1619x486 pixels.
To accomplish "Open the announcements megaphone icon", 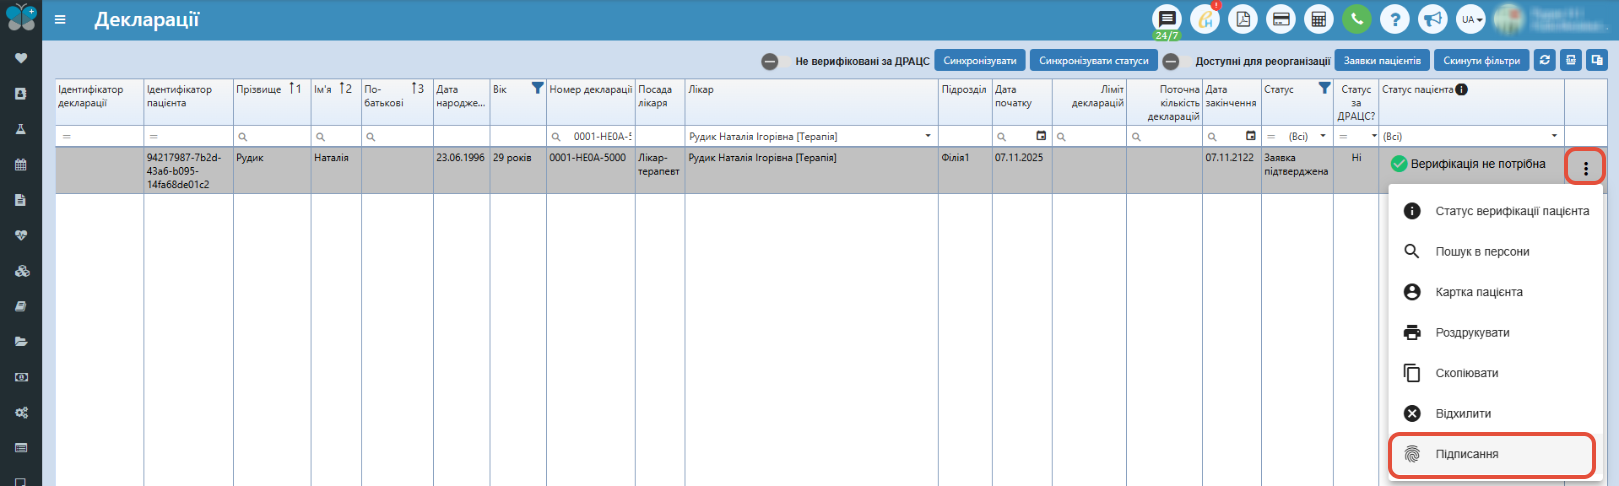I will tap(1433, 19).
